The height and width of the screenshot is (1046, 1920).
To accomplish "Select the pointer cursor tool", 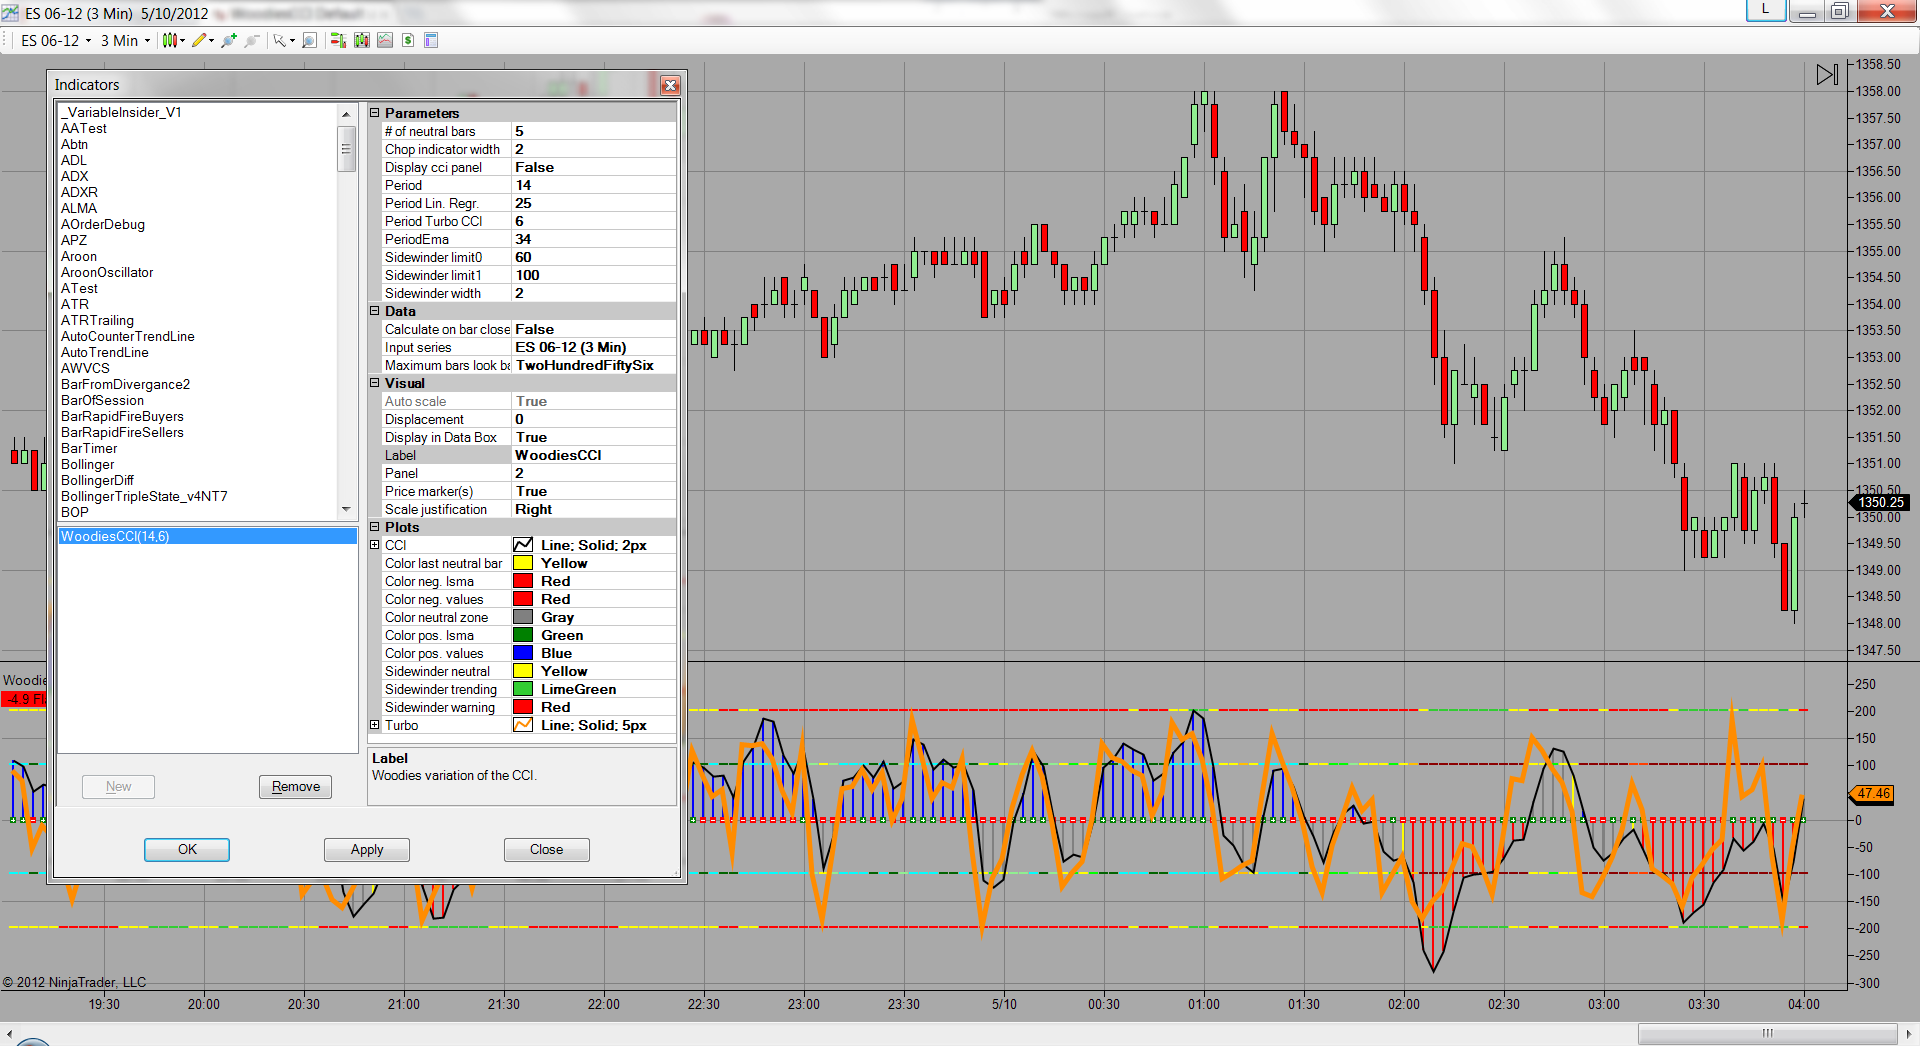I will pyautogui.click(x=279, y=40).
